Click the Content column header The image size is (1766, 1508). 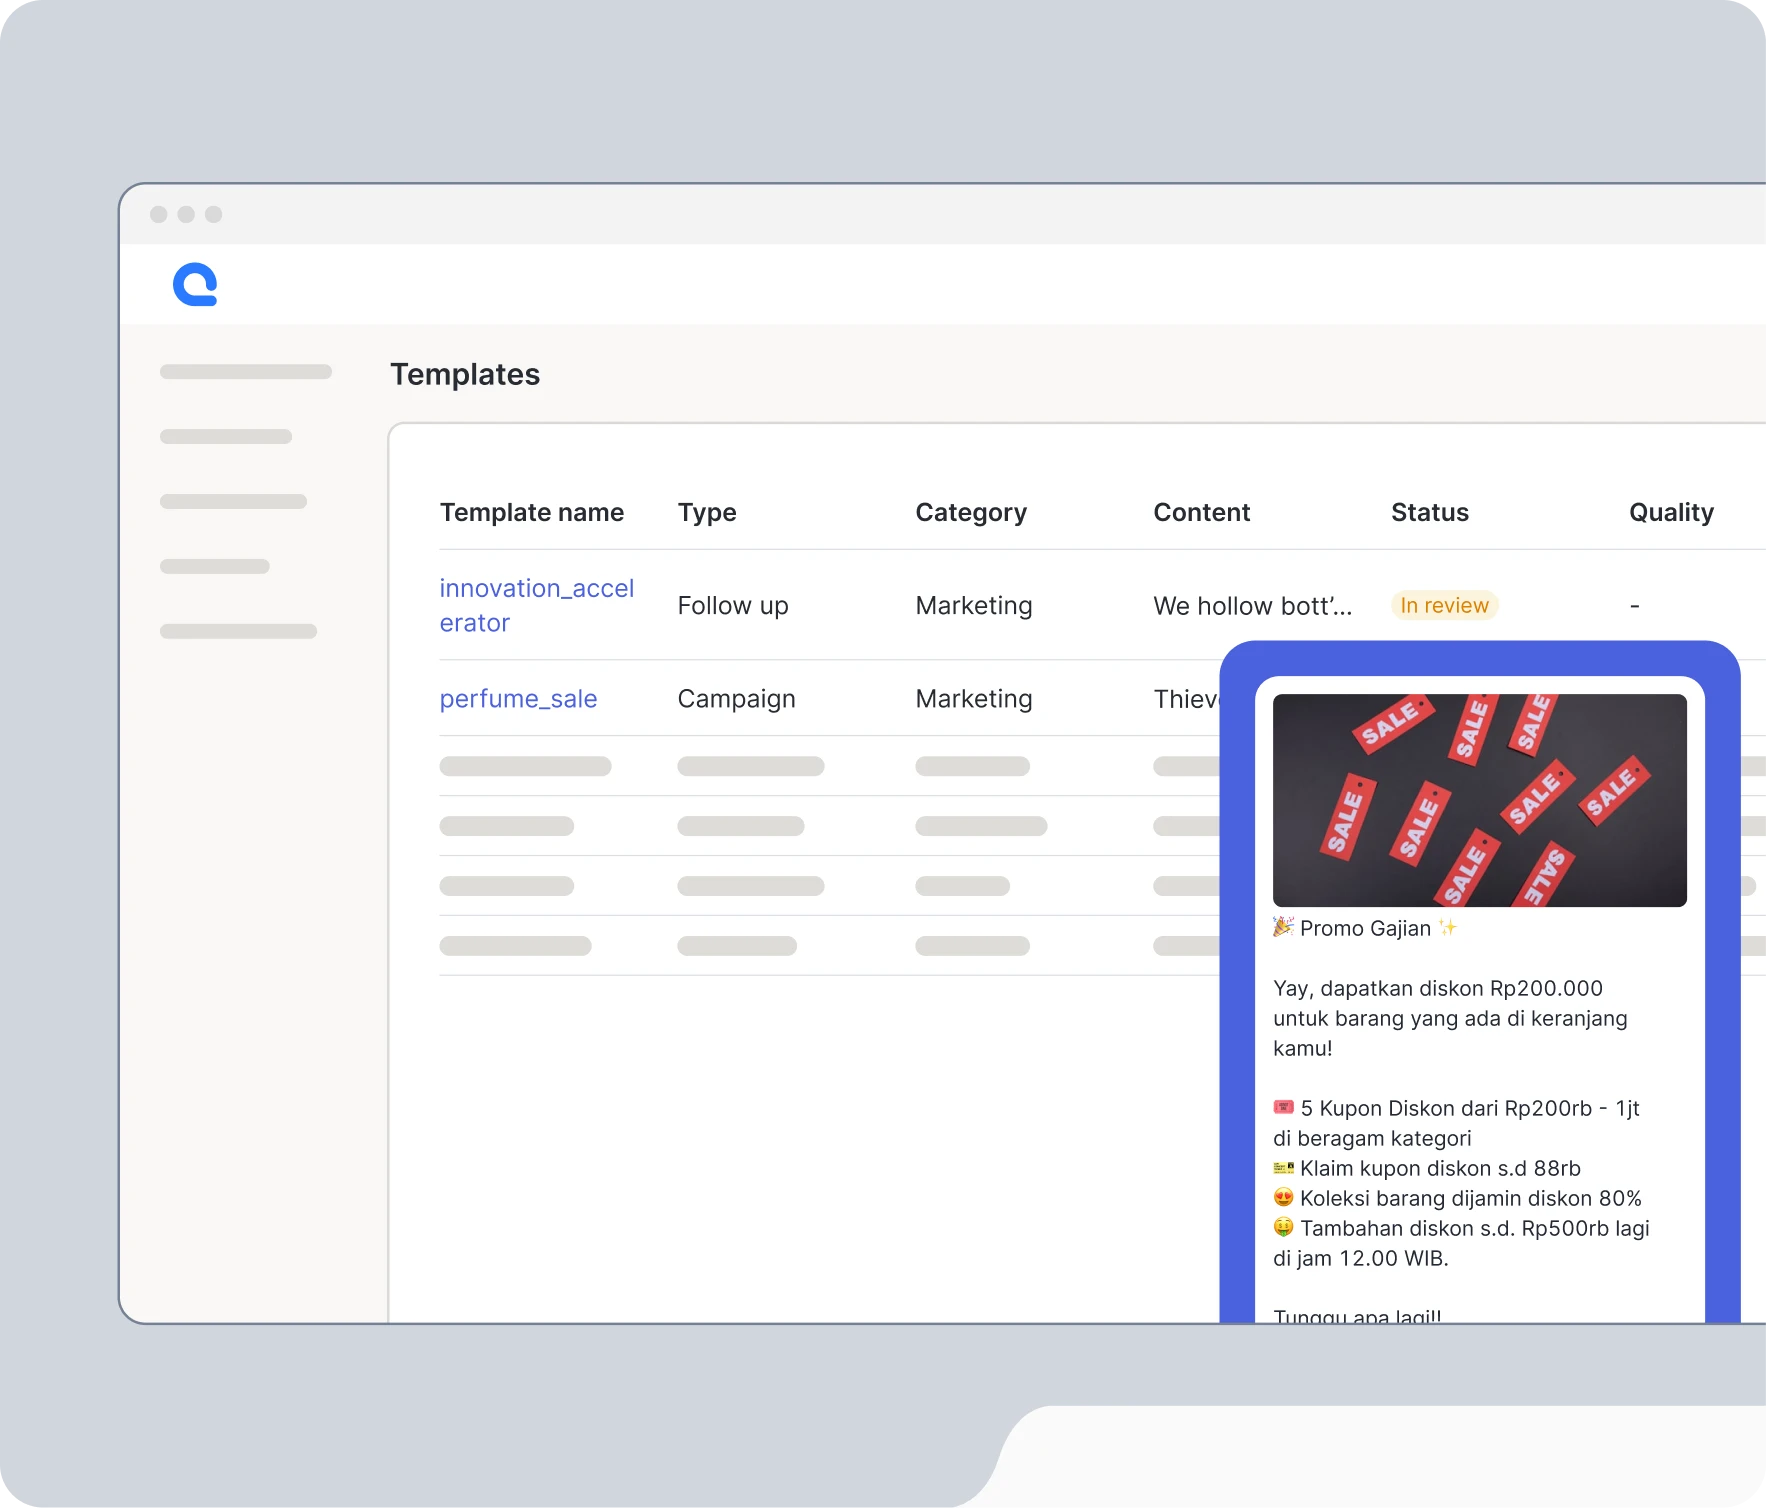(1202, 512)
